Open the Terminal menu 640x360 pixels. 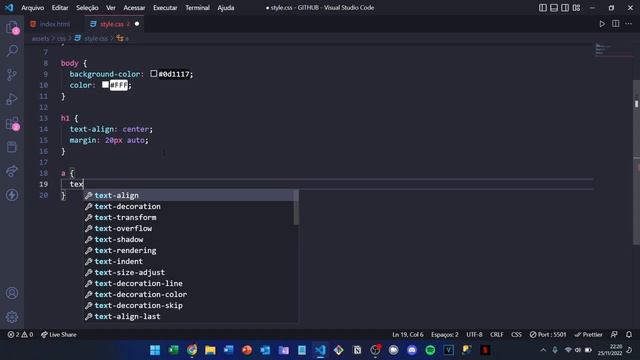(197, 8)
